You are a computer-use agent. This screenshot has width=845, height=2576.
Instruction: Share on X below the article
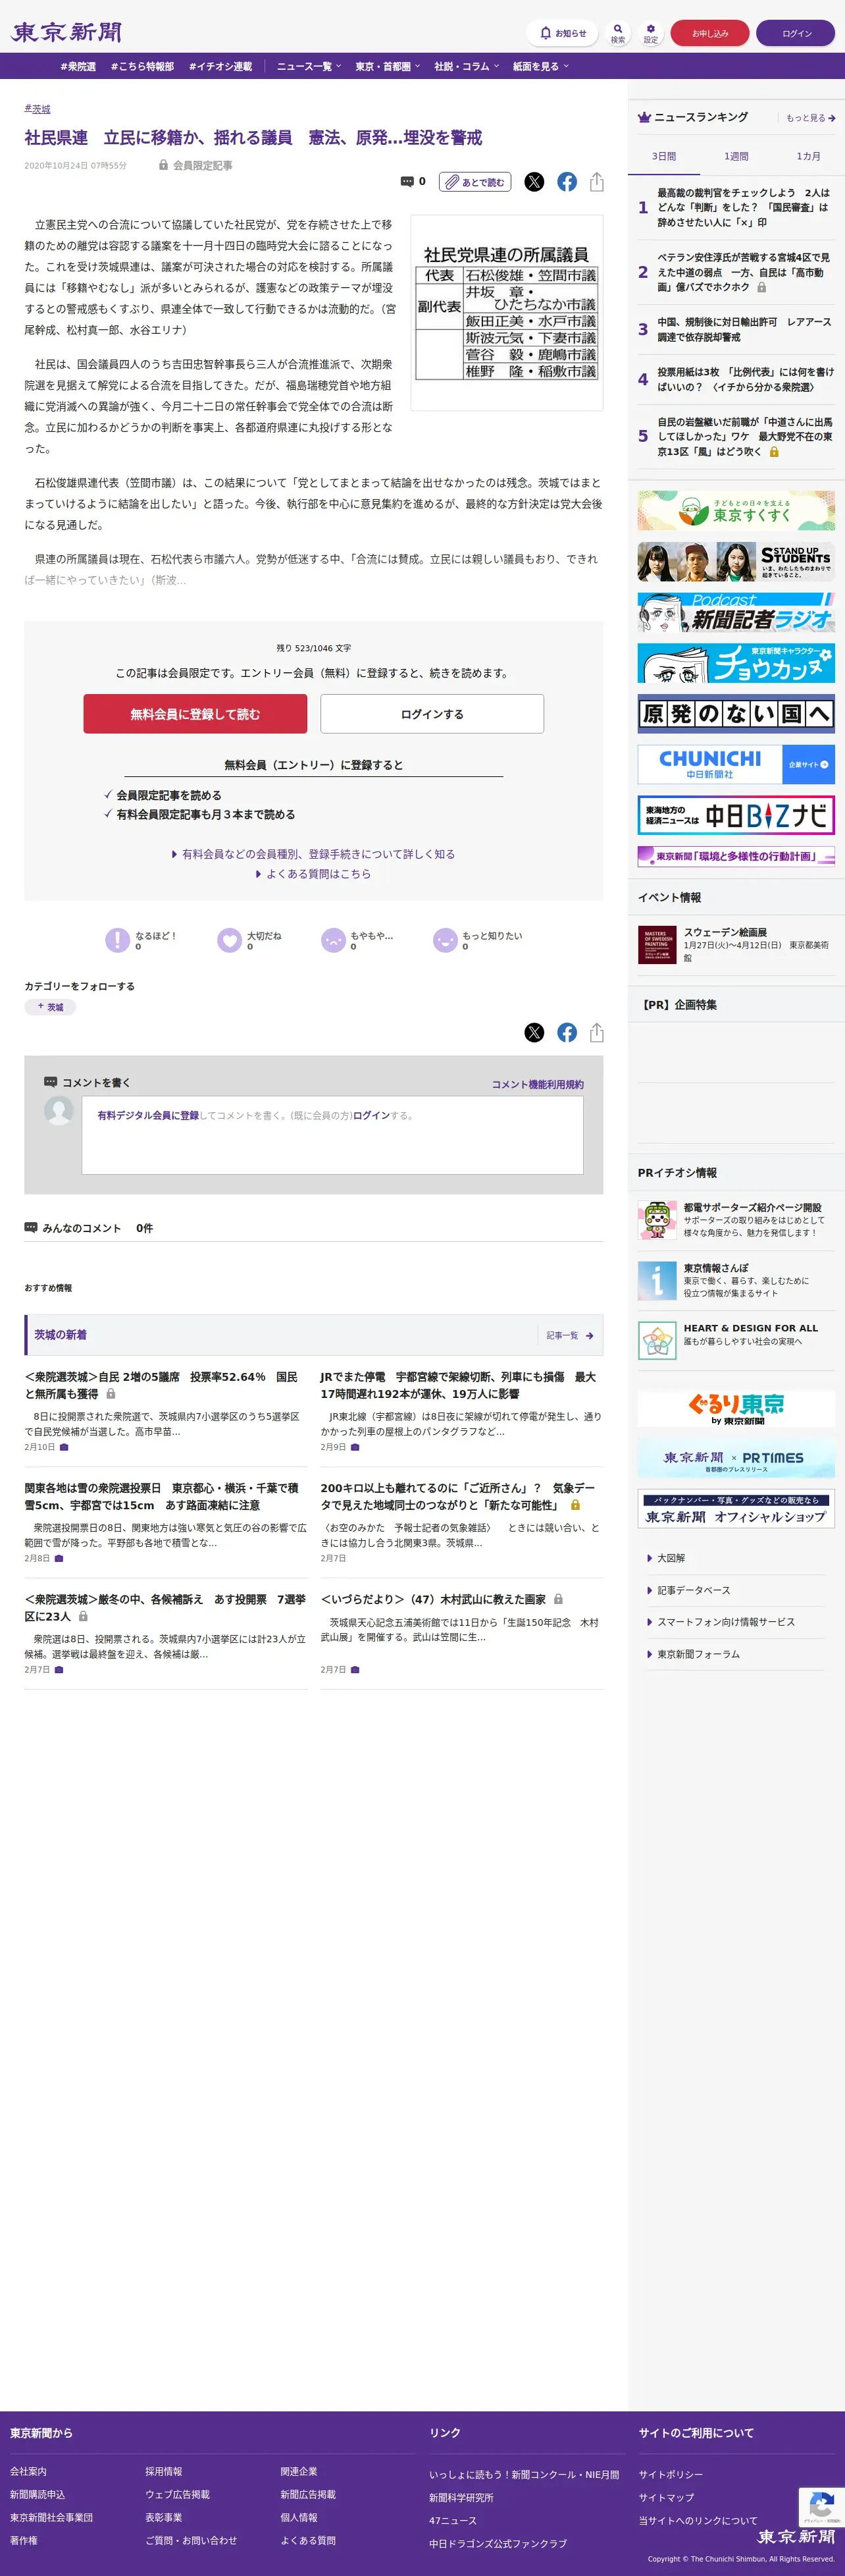pyautogui.click(x=534, y=1033)
